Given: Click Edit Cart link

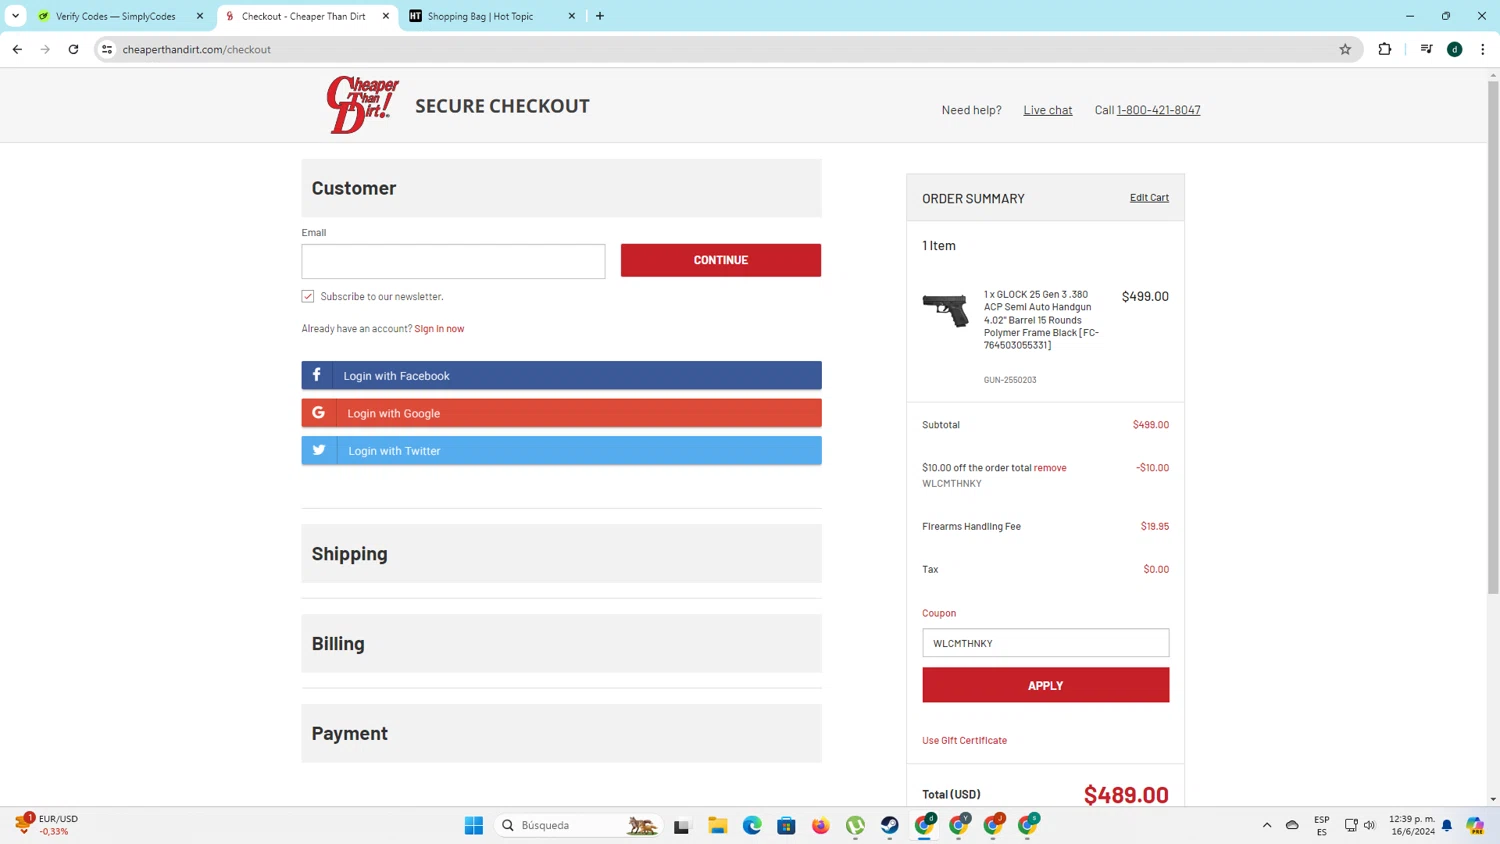Looking at the screenshot, I should [x=1149, y=197].
